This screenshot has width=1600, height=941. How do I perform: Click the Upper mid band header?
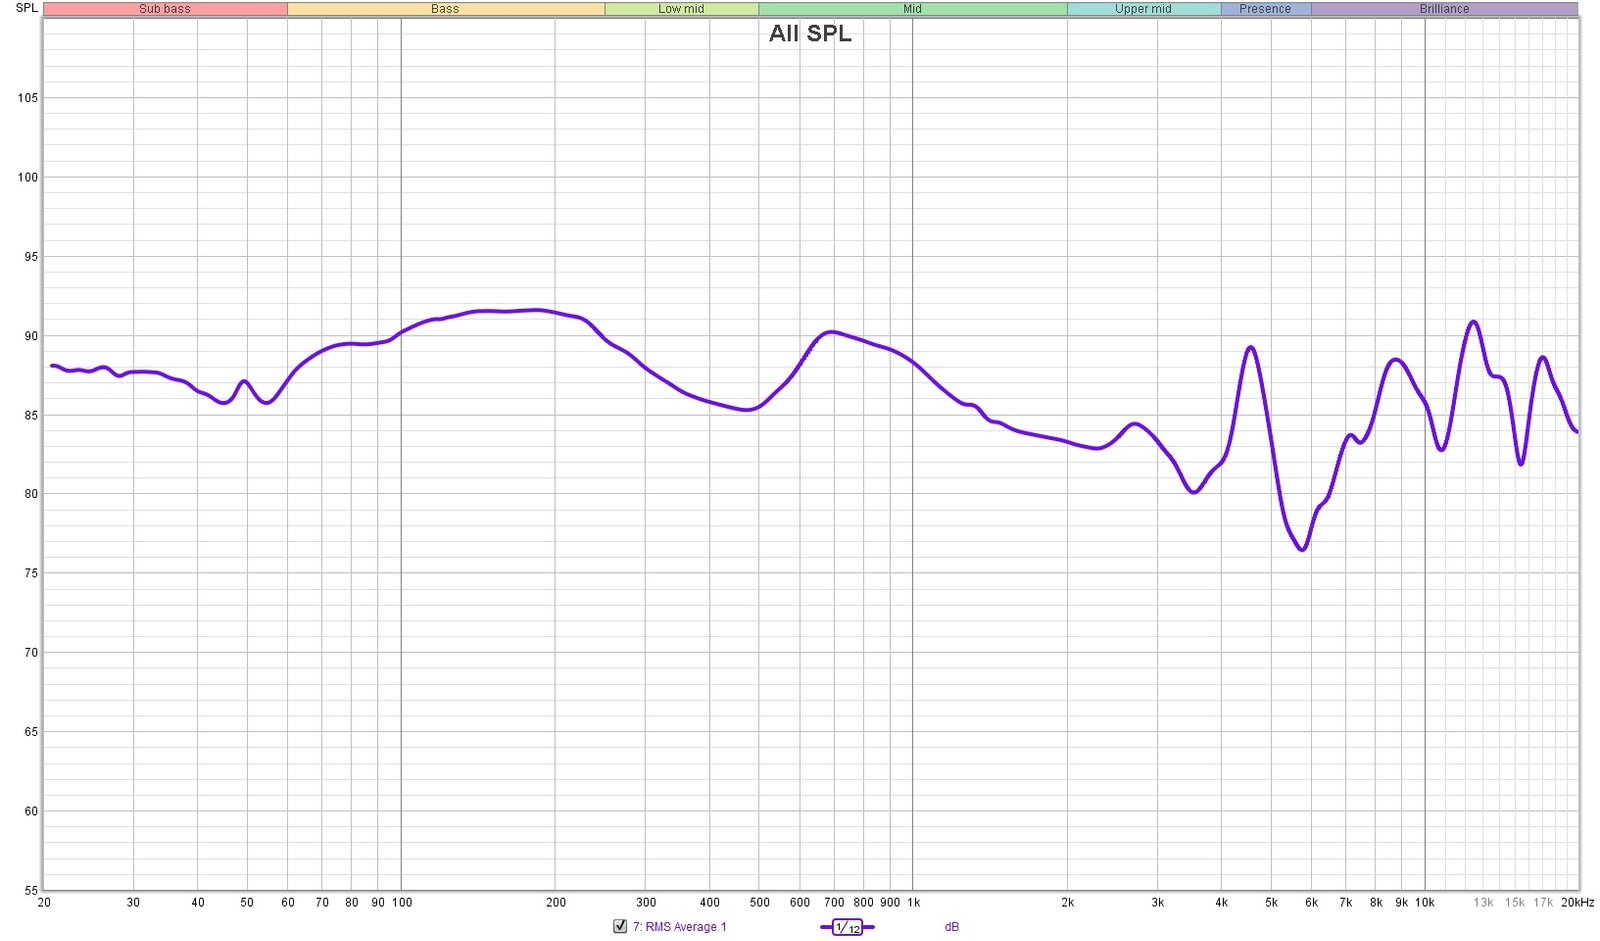(x=1143, y=9)
